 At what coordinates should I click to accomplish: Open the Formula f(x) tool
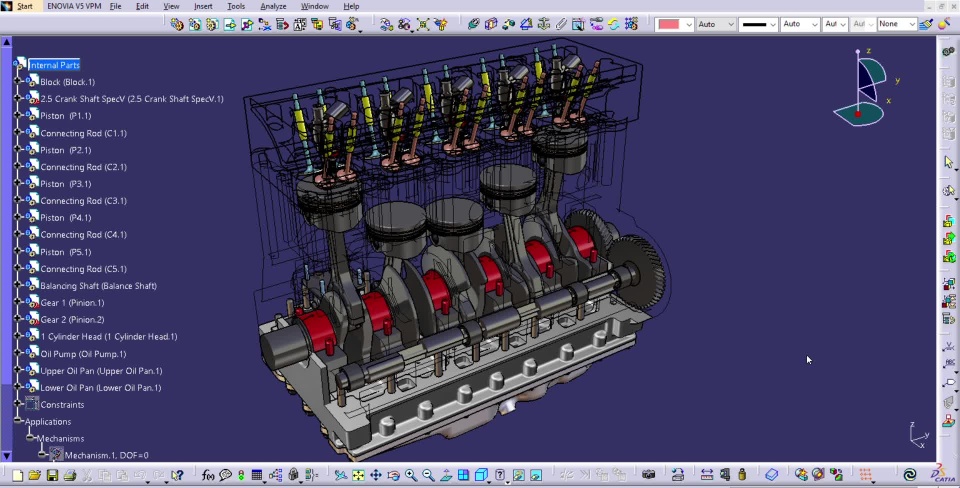click(x=208, y=476)
